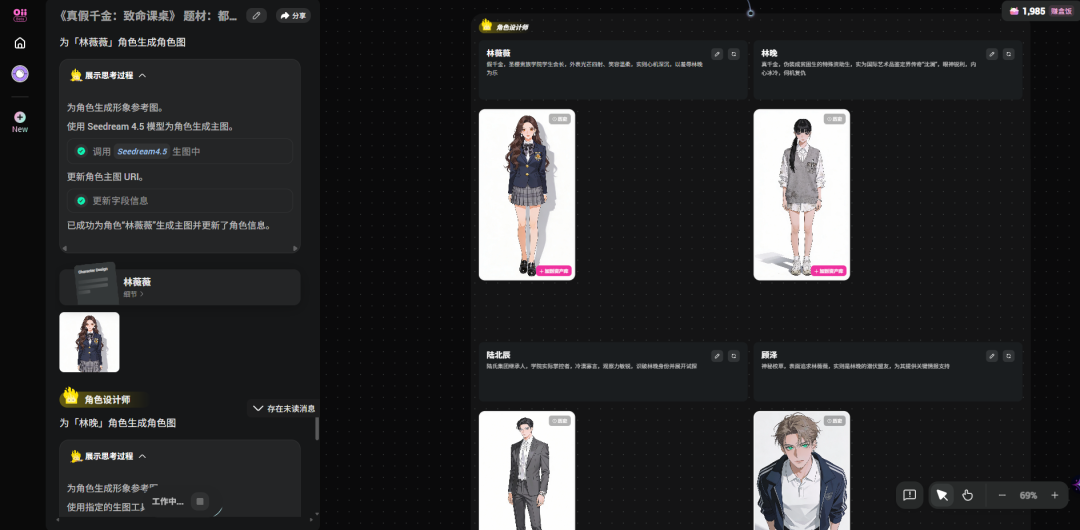Add 林晚 image to asset library
Image resolution: width=1080 pixels, height=530 pixels.
coord(829,271)
